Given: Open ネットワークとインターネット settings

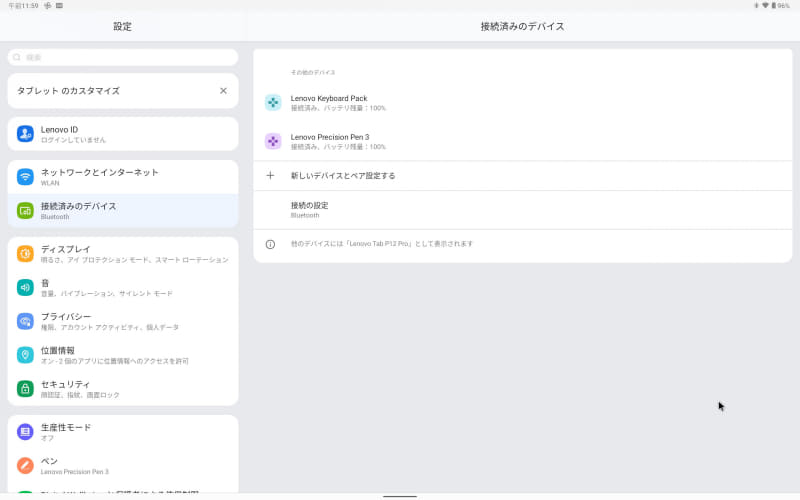Looking at the screenshot, I should (x=123, y=177).
